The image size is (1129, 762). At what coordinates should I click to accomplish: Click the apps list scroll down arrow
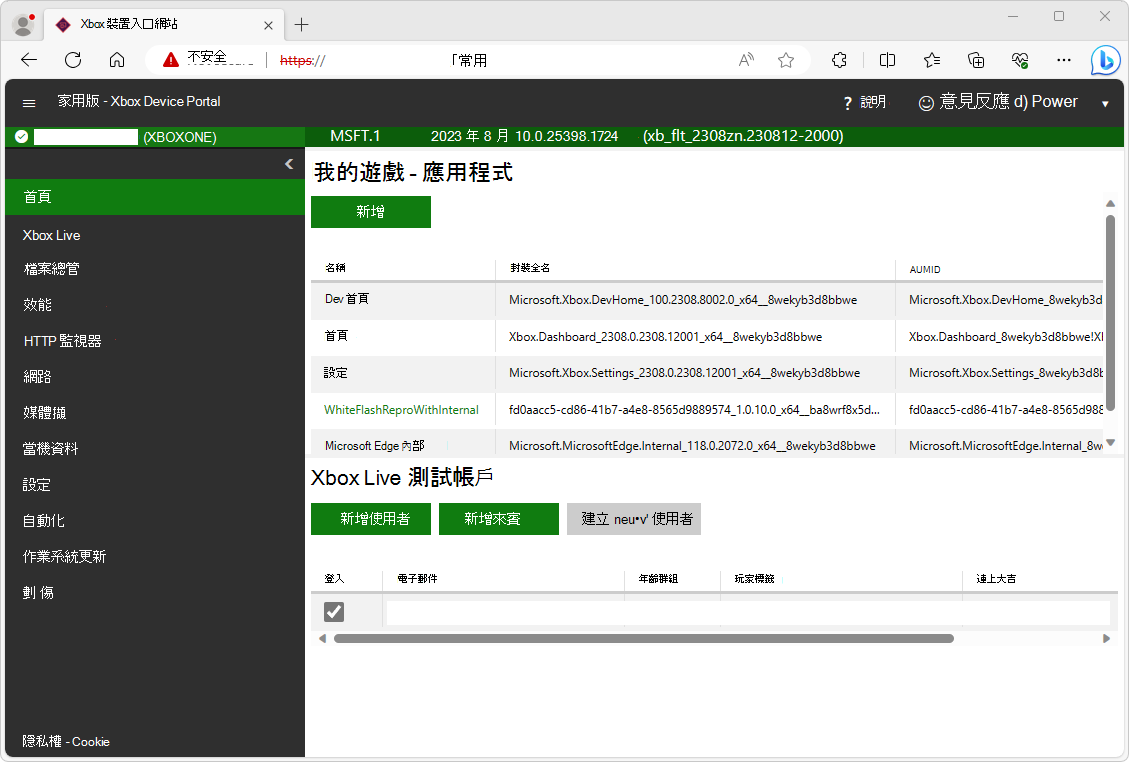[1110, 443]
